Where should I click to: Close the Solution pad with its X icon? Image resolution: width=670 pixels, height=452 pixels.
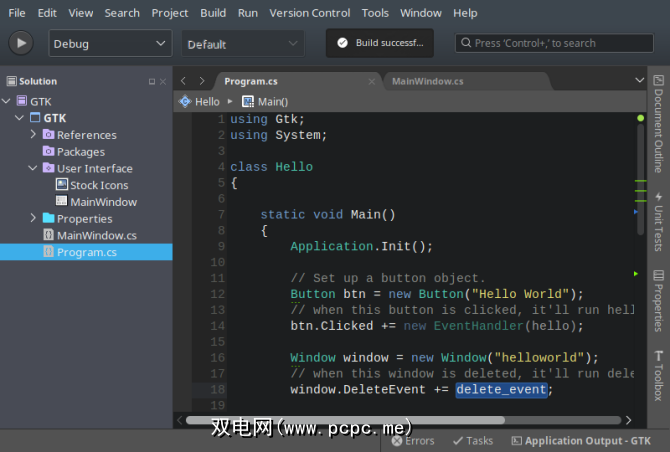[163, 82]
